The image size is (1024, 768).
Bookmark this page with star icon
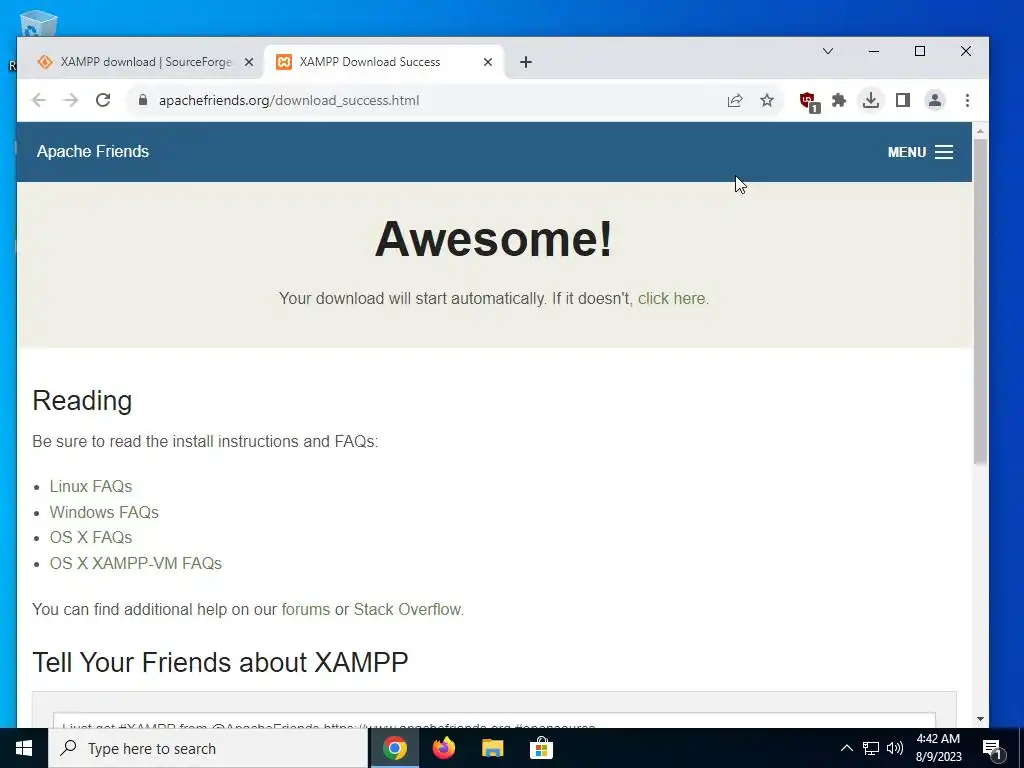(x=767, y=101)
